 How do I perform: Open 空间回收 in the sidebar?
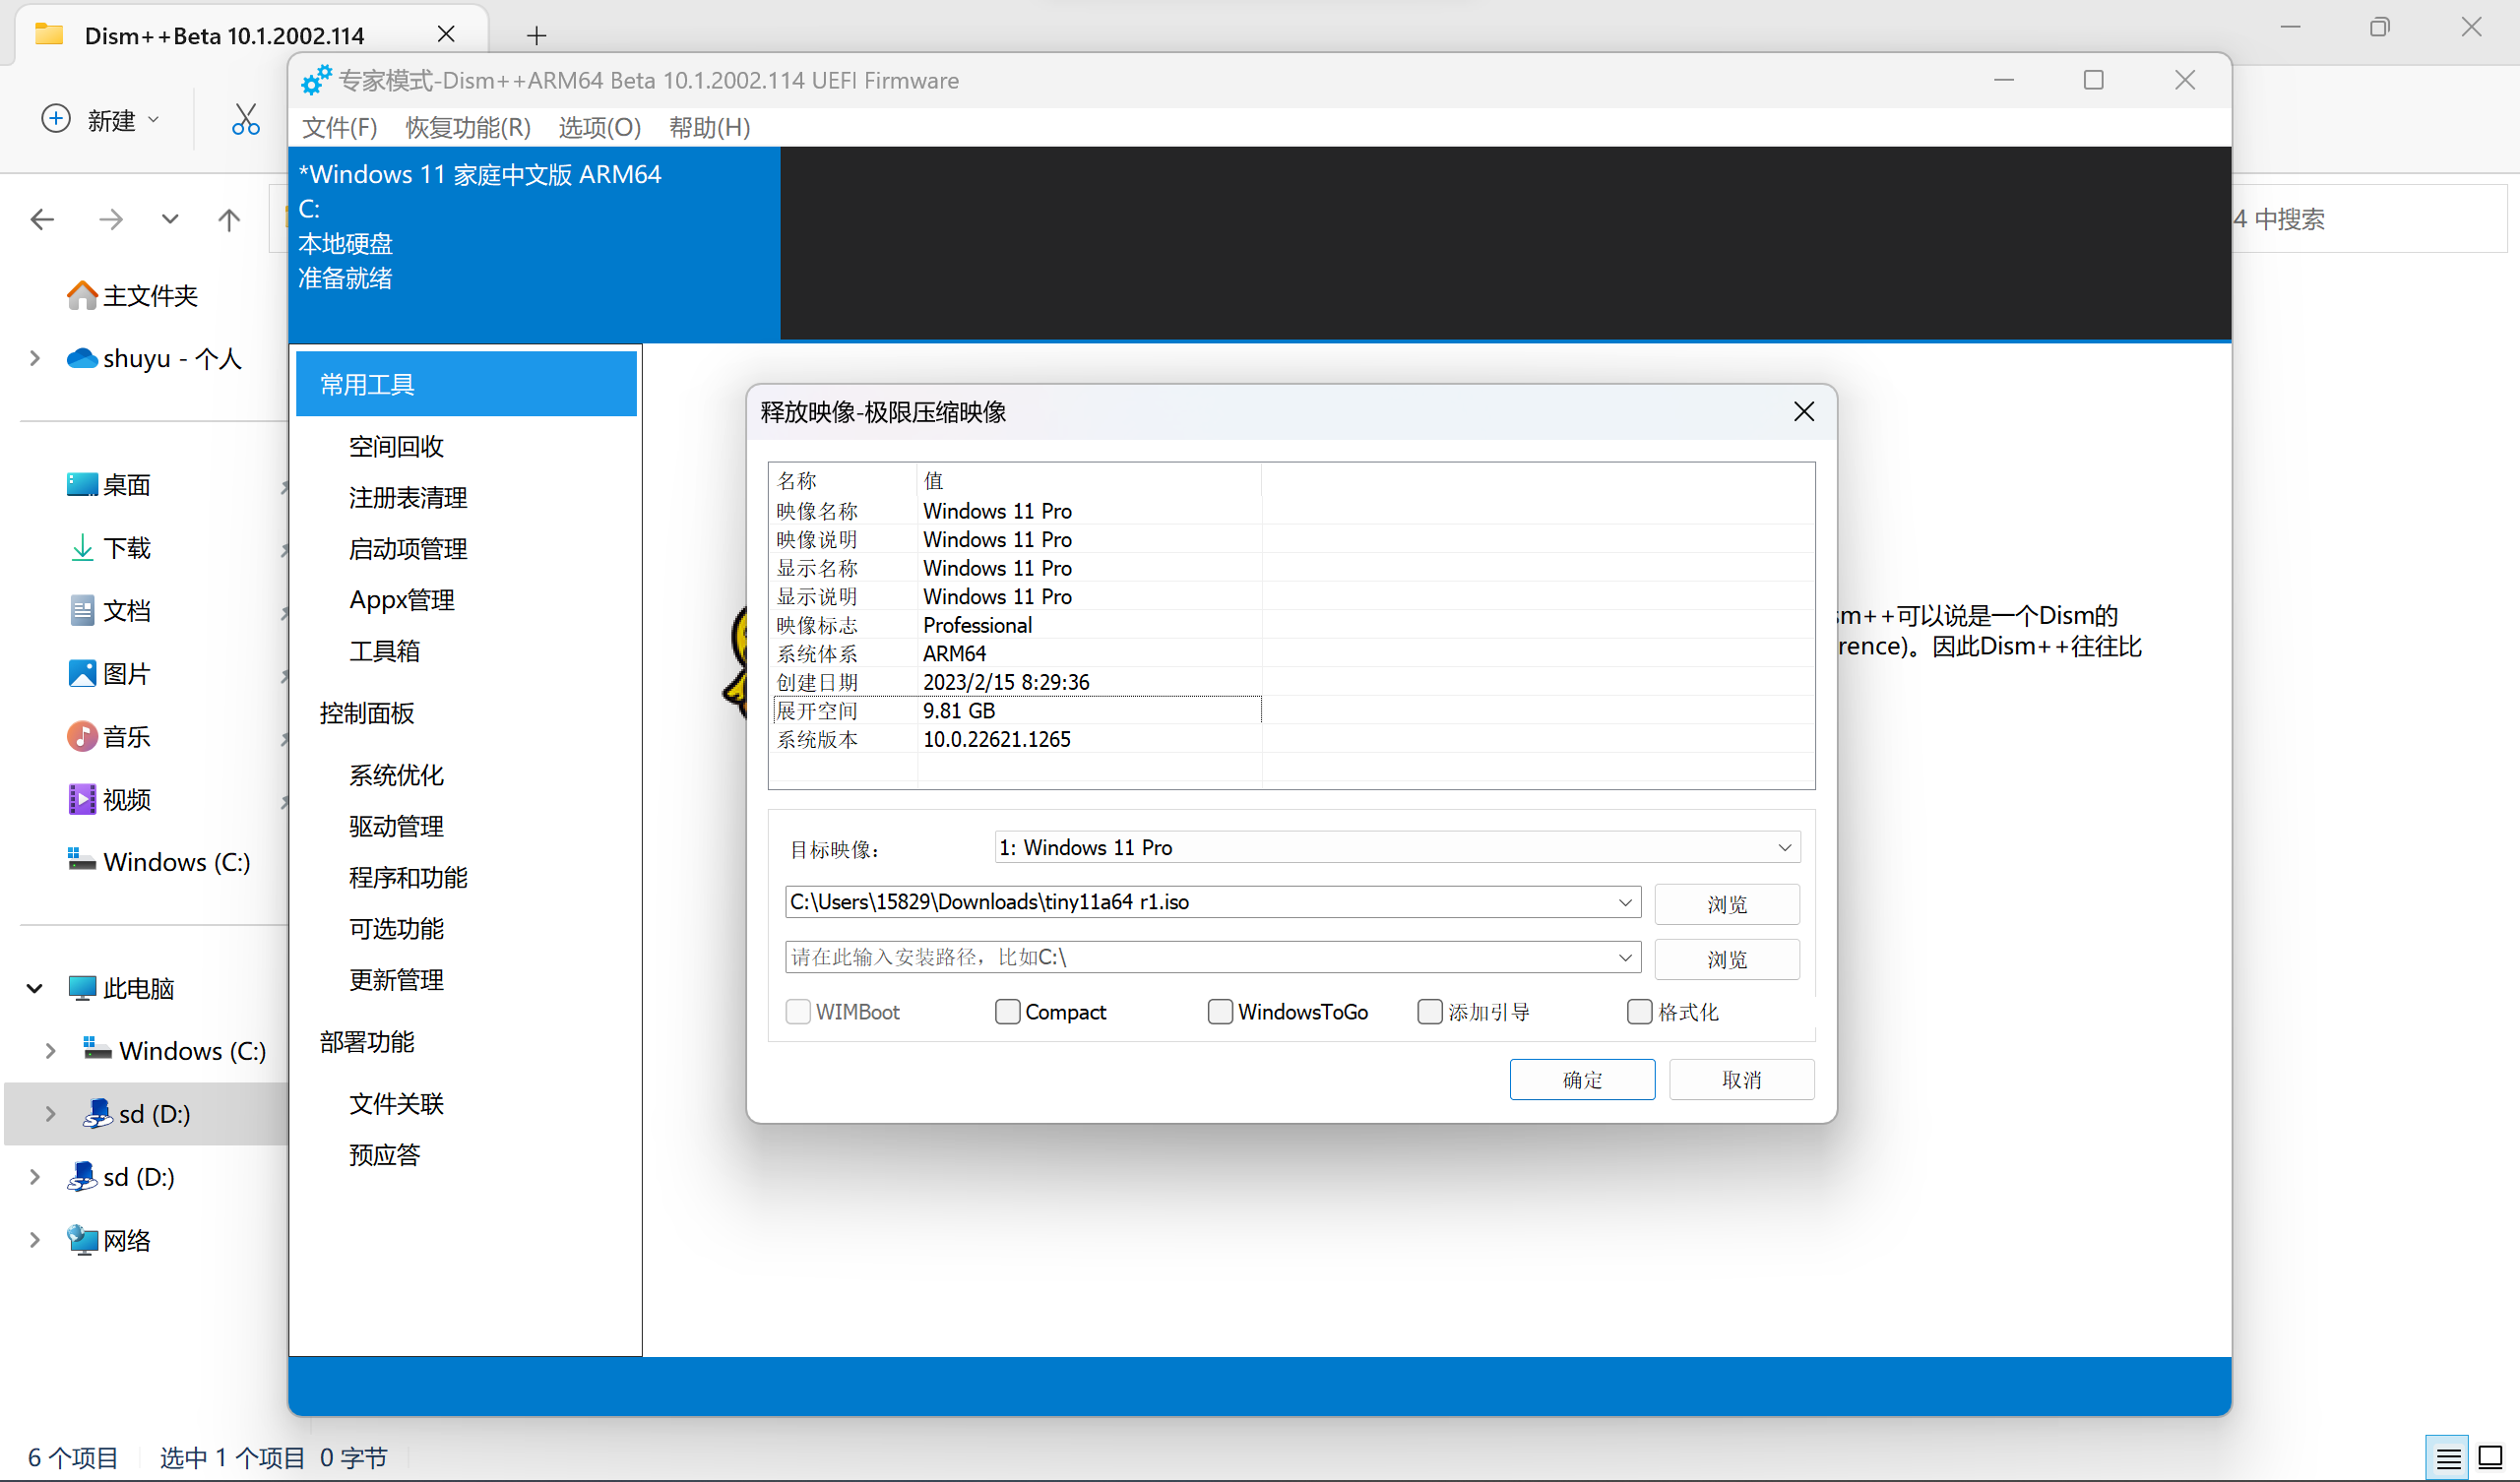396,446
